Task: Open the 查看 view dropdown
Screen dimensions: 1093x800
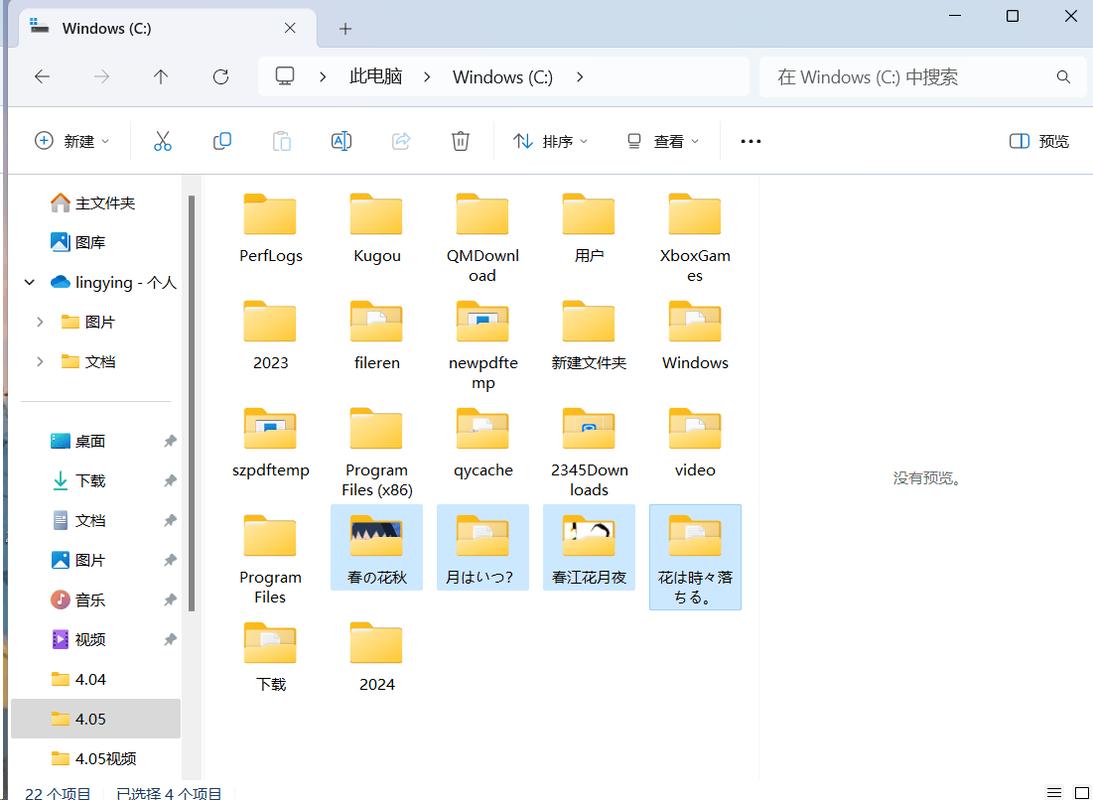Action: click(x=662, y=141)
